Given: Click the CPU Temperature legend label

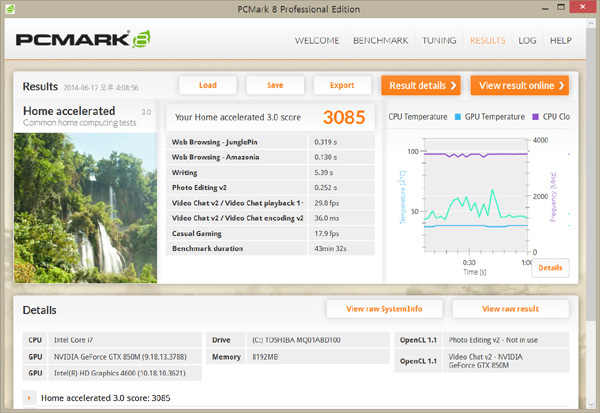Looking at the screenshot, I should 417,117.
